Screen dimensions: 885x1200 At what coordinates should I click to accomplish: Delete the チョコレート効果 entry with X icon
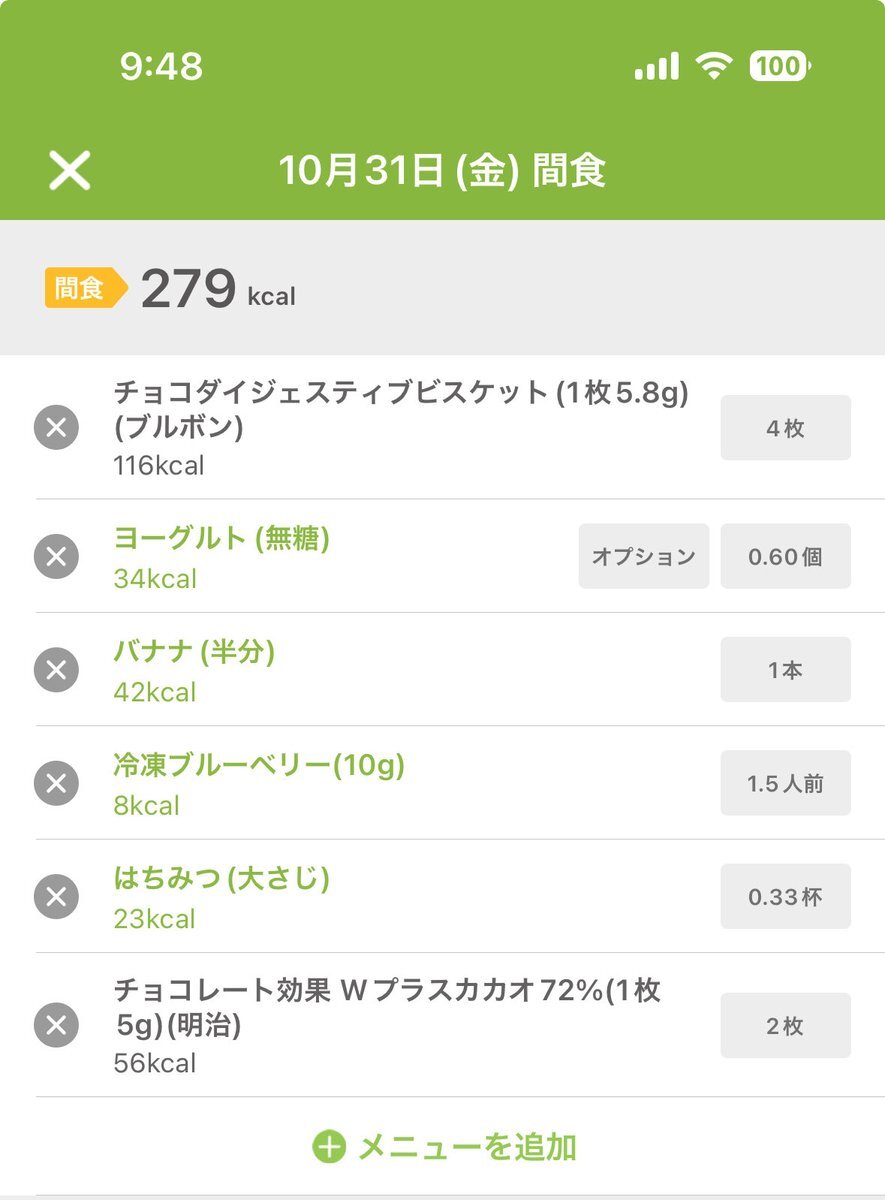point(56,1025)
